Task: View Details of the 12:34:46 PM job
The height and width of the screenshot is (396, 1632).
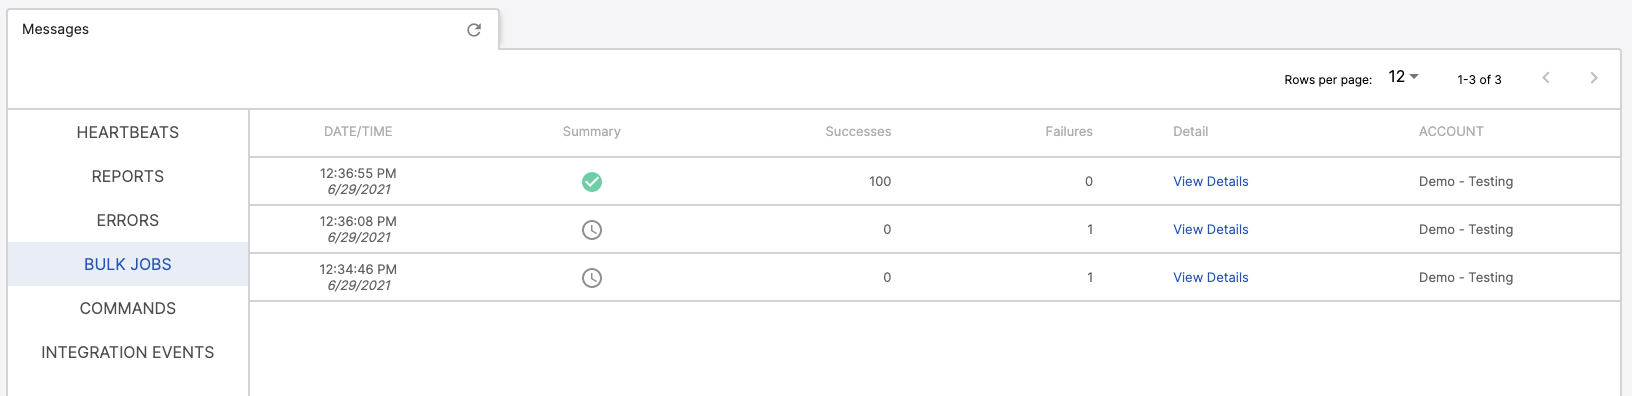Action: (1211, 278)
